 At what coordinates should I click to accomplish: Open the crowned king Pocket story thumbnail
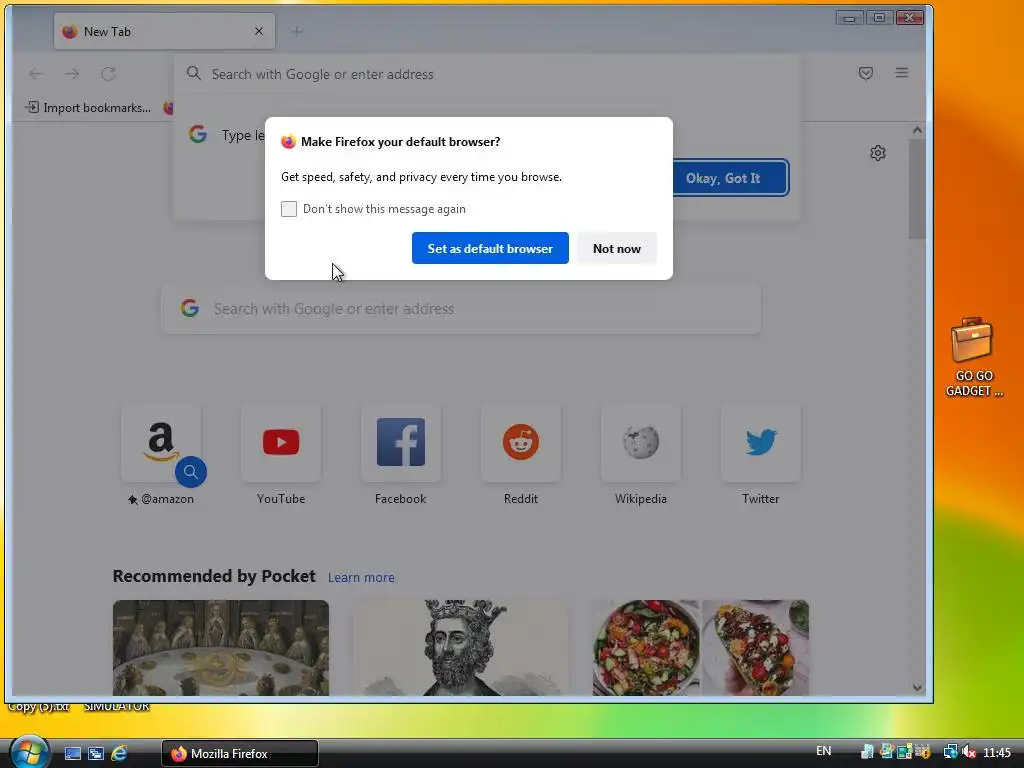(x=461, y=648)
